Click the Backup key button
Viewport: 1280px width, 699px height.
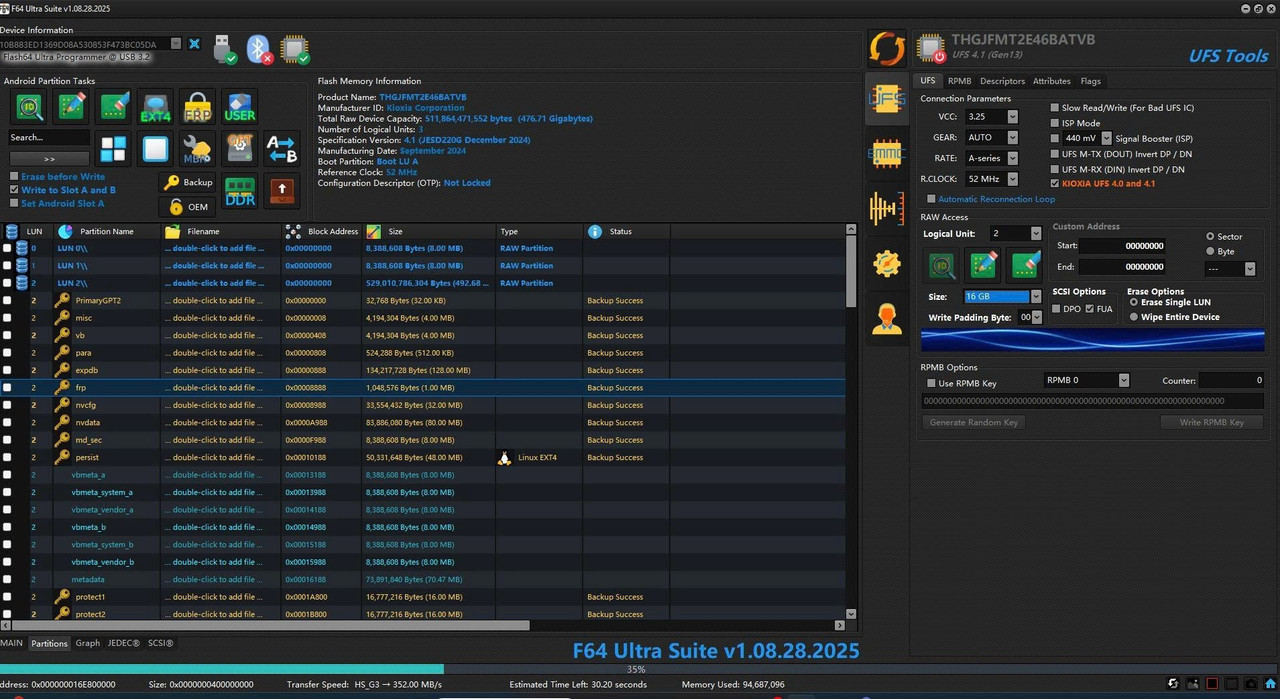[x=188, y=182]
